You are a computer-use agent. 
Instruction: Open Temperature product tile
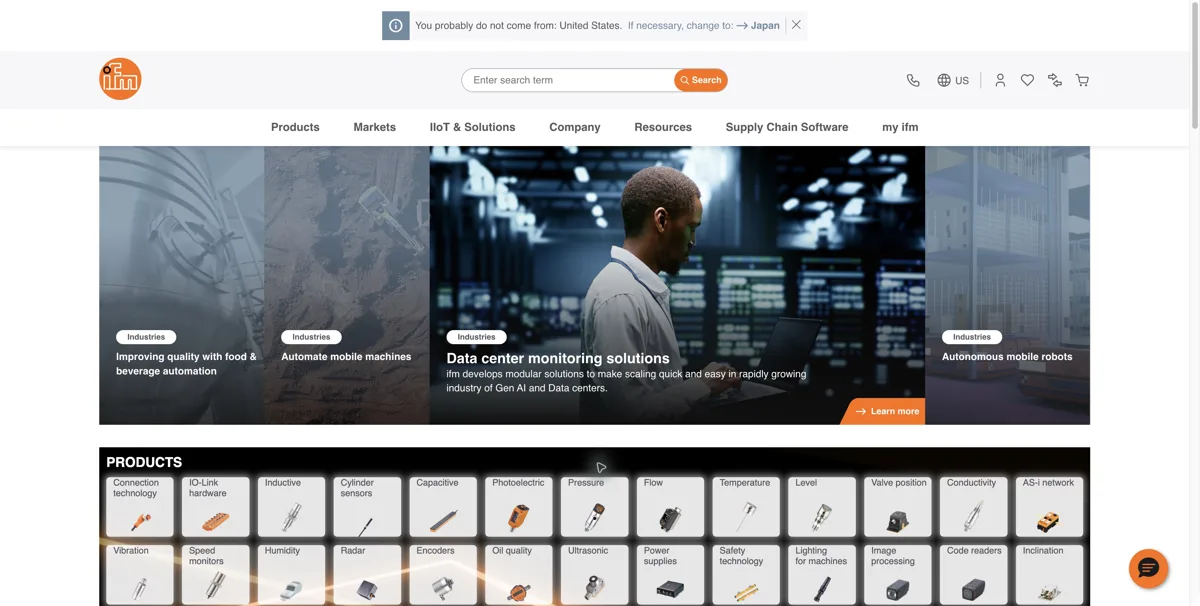click(x=746, y=506)
